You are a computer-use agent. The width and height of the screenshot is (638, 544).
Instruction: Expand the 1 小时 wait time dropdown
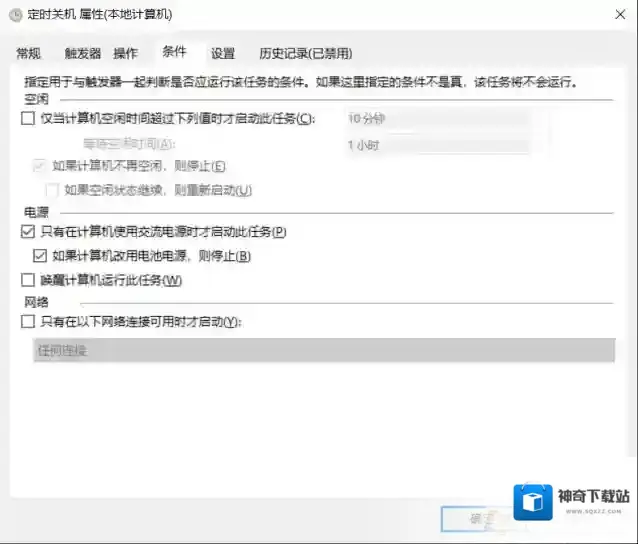click(436, 145)
